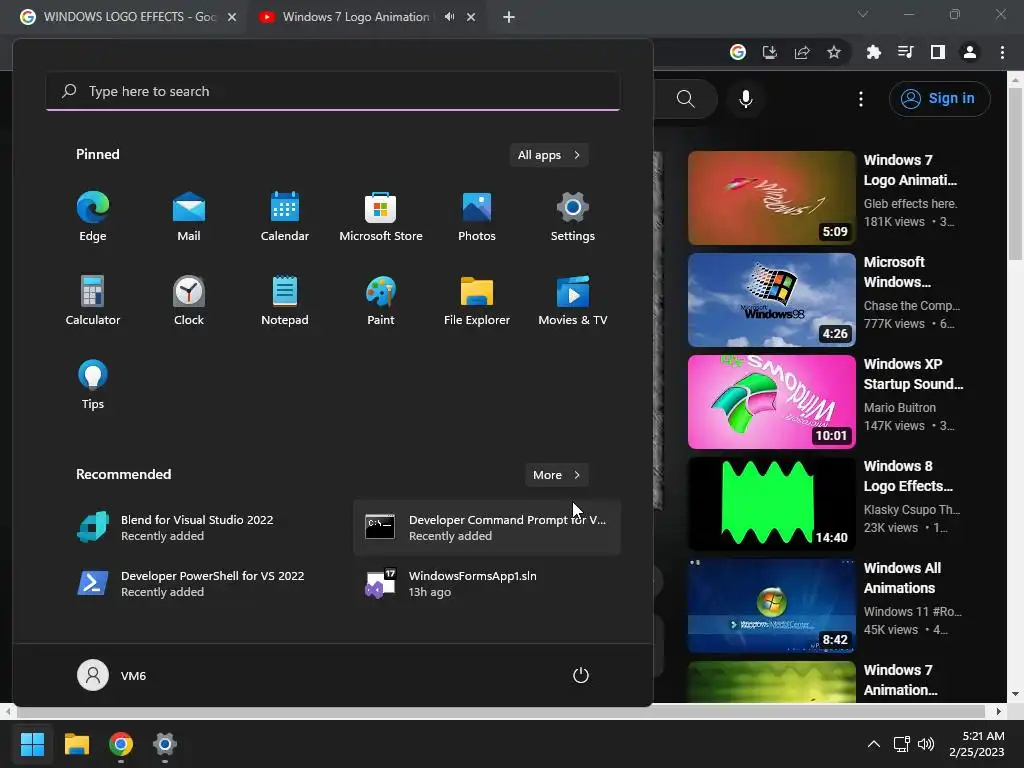The width and height of the screenshot is (1024, 768).
Task: Click the install app icon in address bar
Action: tap(769, 52)
